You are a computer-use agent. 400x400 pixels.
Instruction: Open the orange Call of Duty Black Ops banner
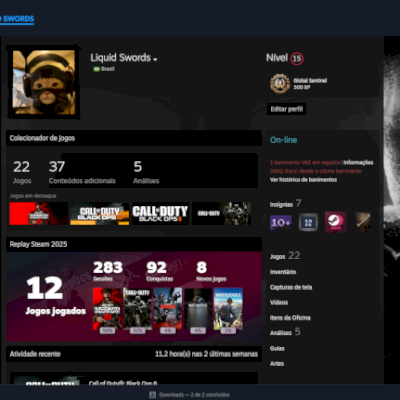pos(100,213)
